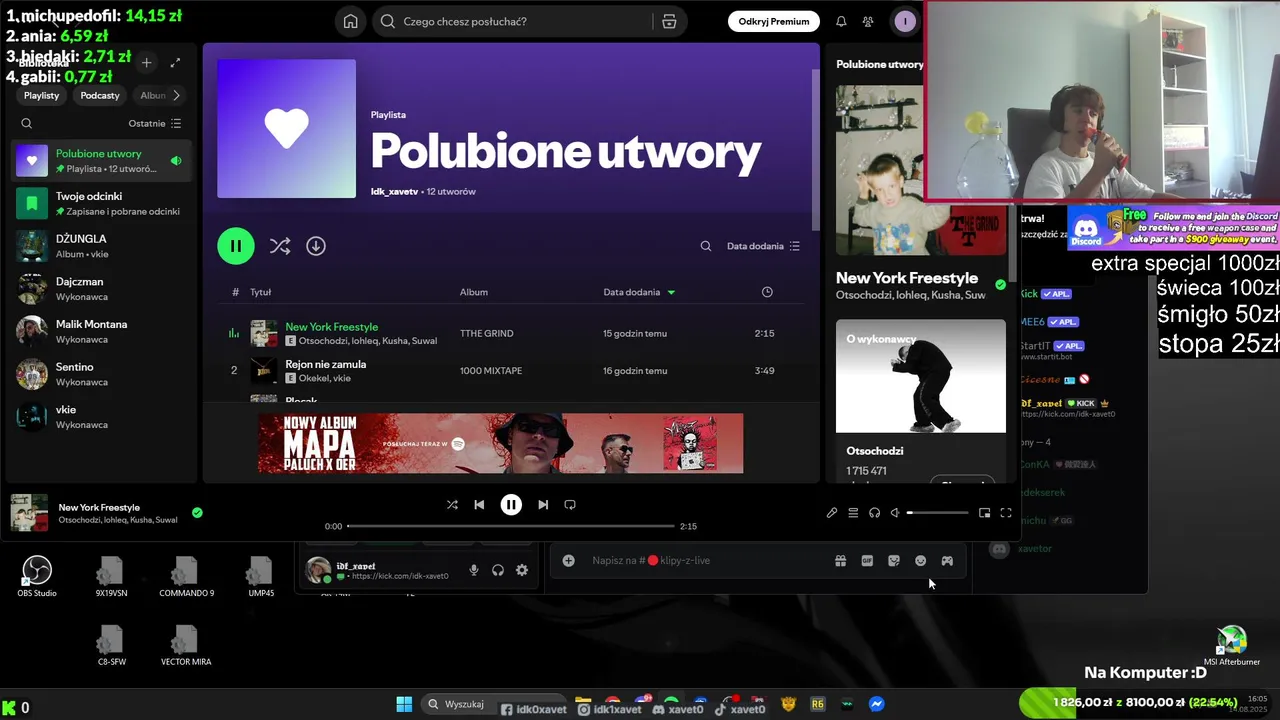
Task: Toggle repeat mode in player bar
Action: point(570,505)
